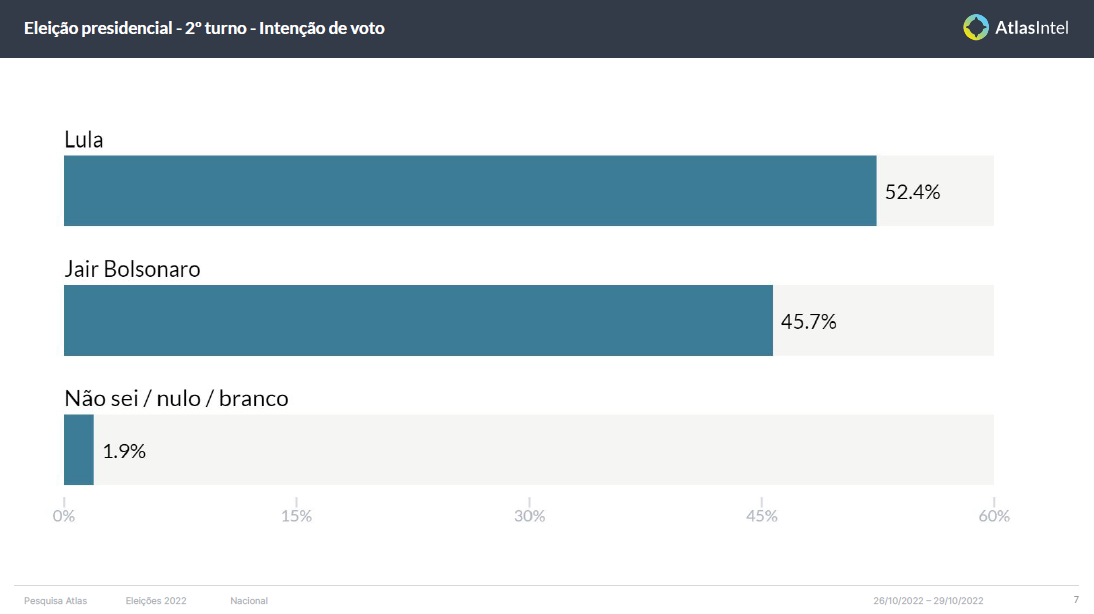This screenshot has width=1094, height=614.
Task: Click the Nacional footer text
Action: (249, 601)
